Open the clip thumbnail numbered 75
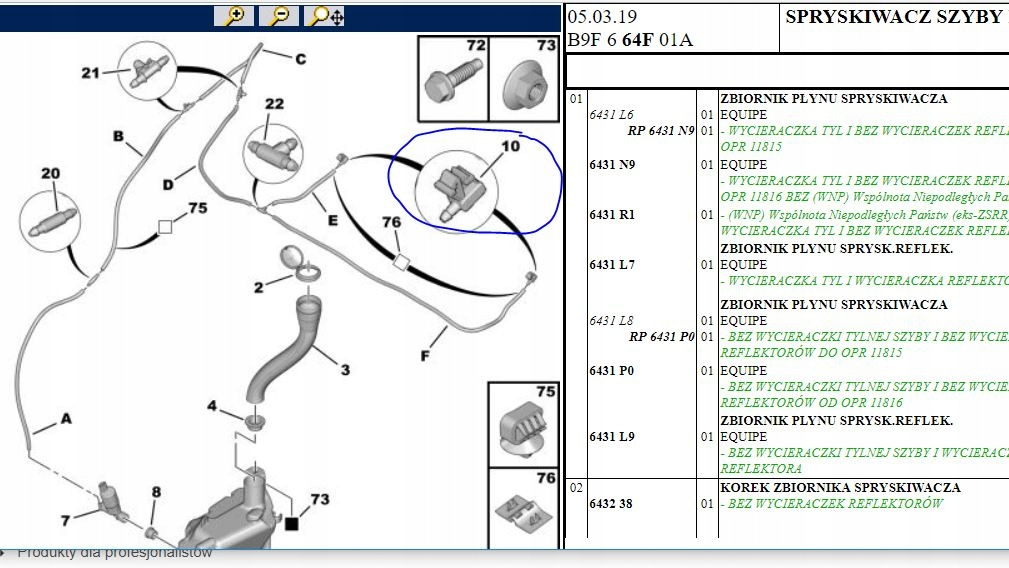Screen dimensions: 1009x568 [x=523, y=425]
